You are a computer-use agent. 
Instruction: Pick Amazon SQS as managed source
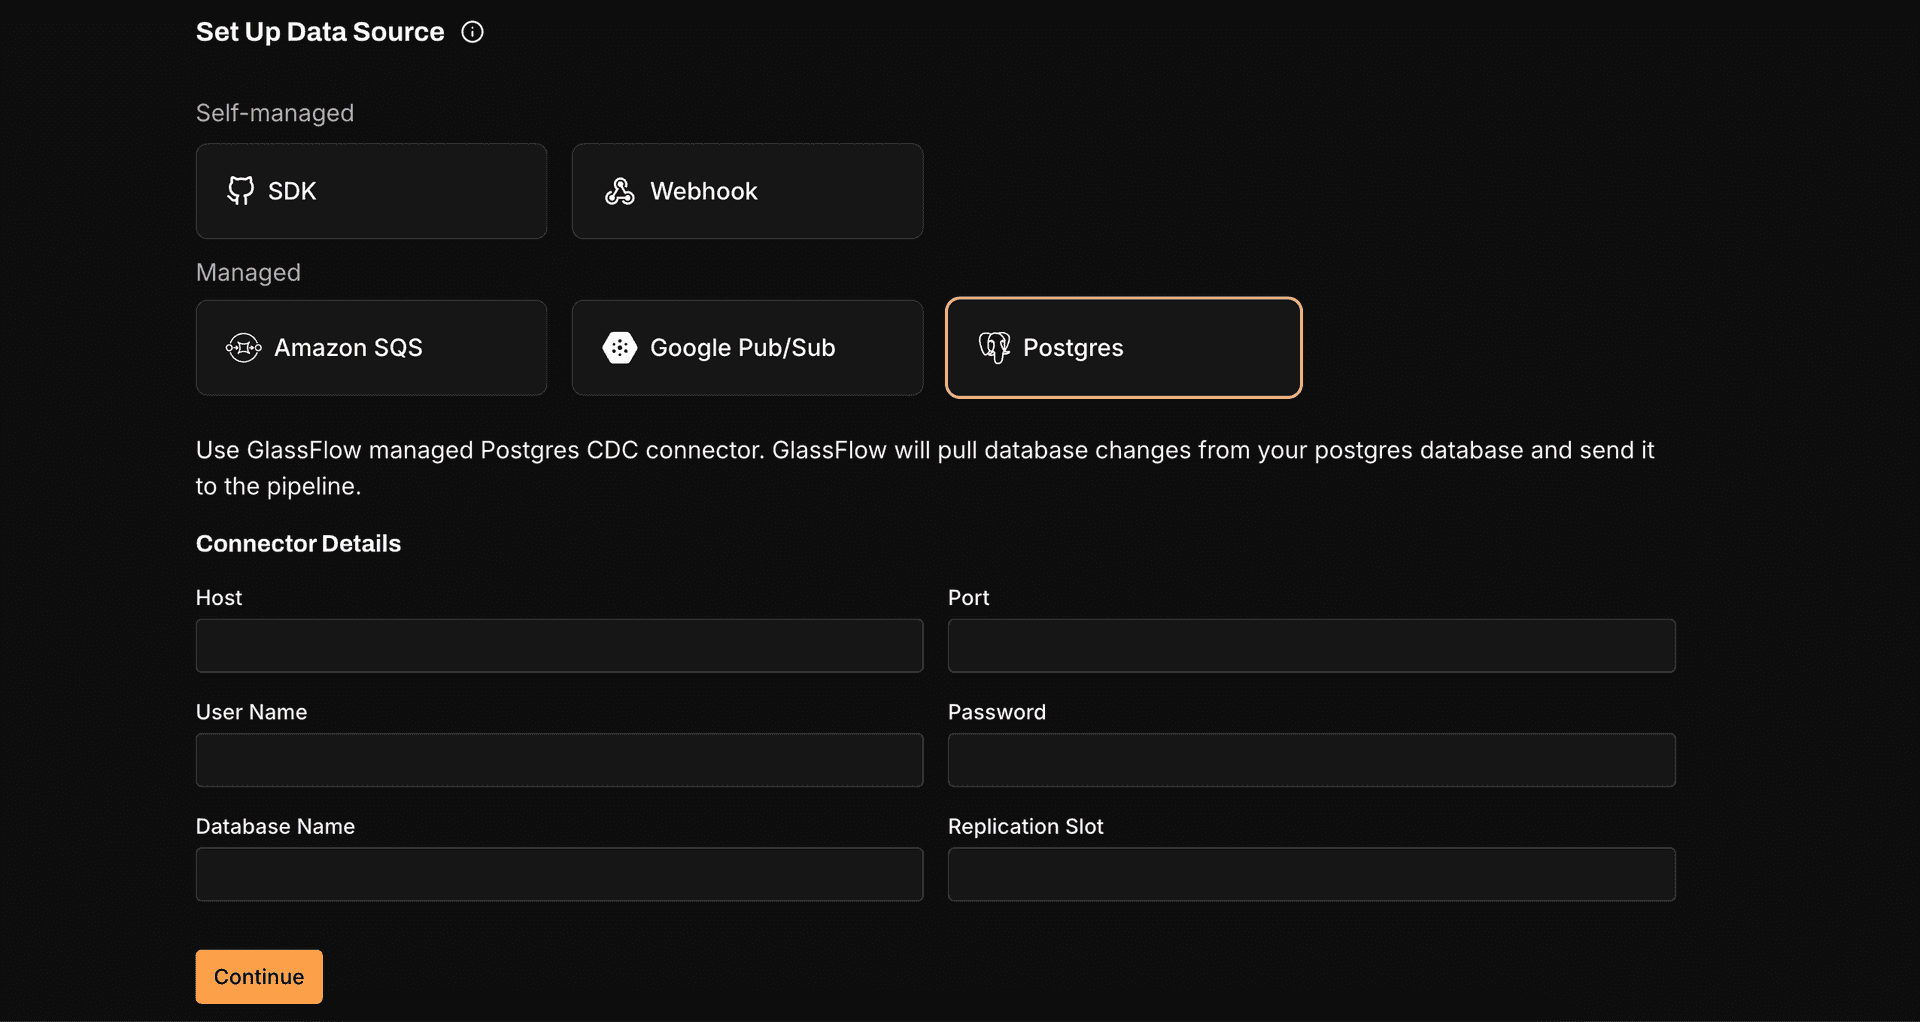(371, 348)
